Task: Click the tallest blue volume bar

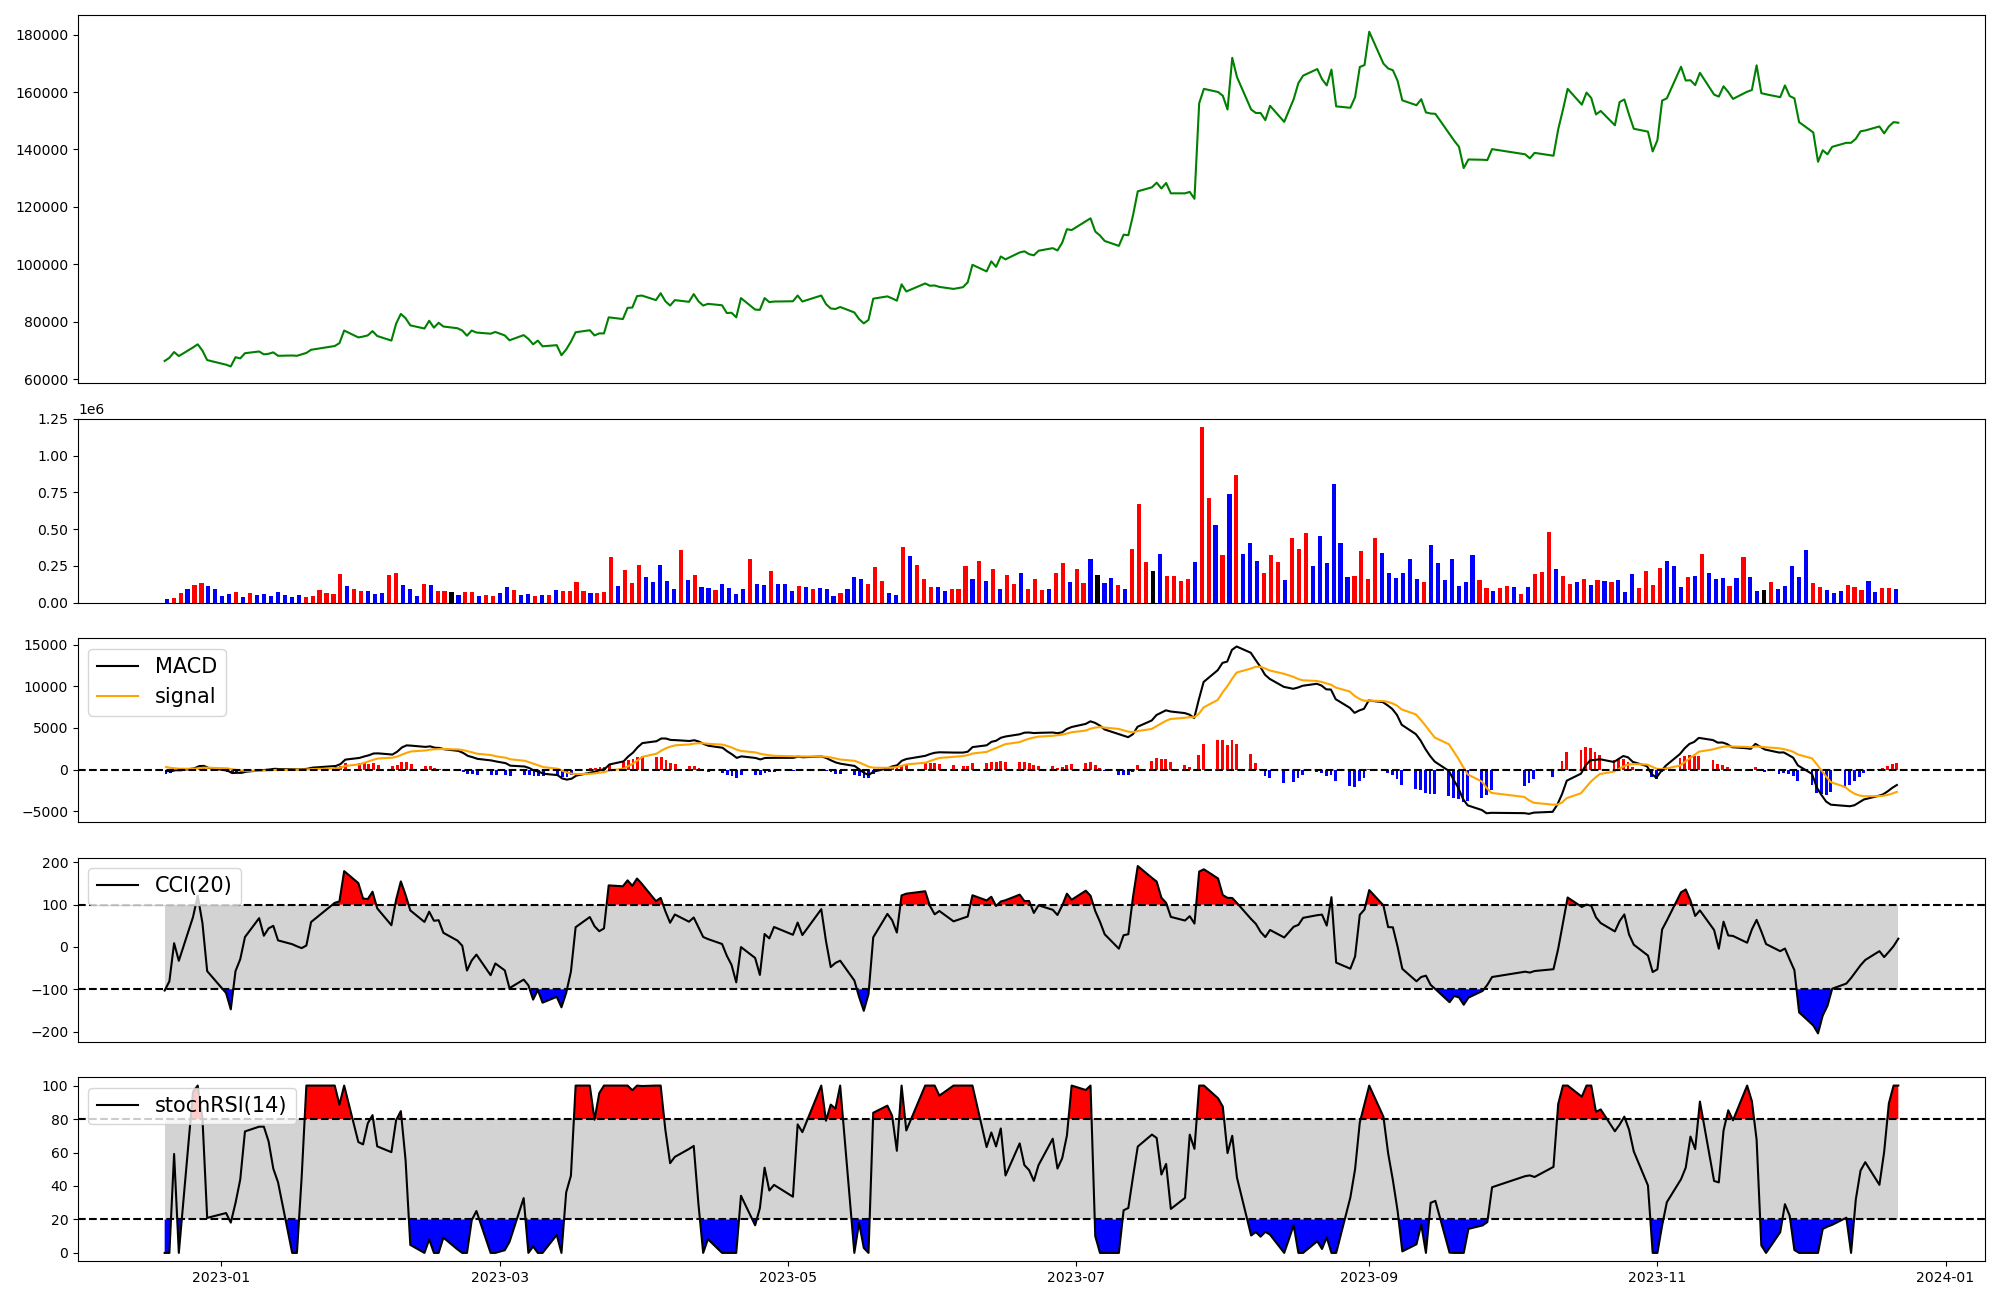Action: pyautogui.click(x=1333, y=543)
